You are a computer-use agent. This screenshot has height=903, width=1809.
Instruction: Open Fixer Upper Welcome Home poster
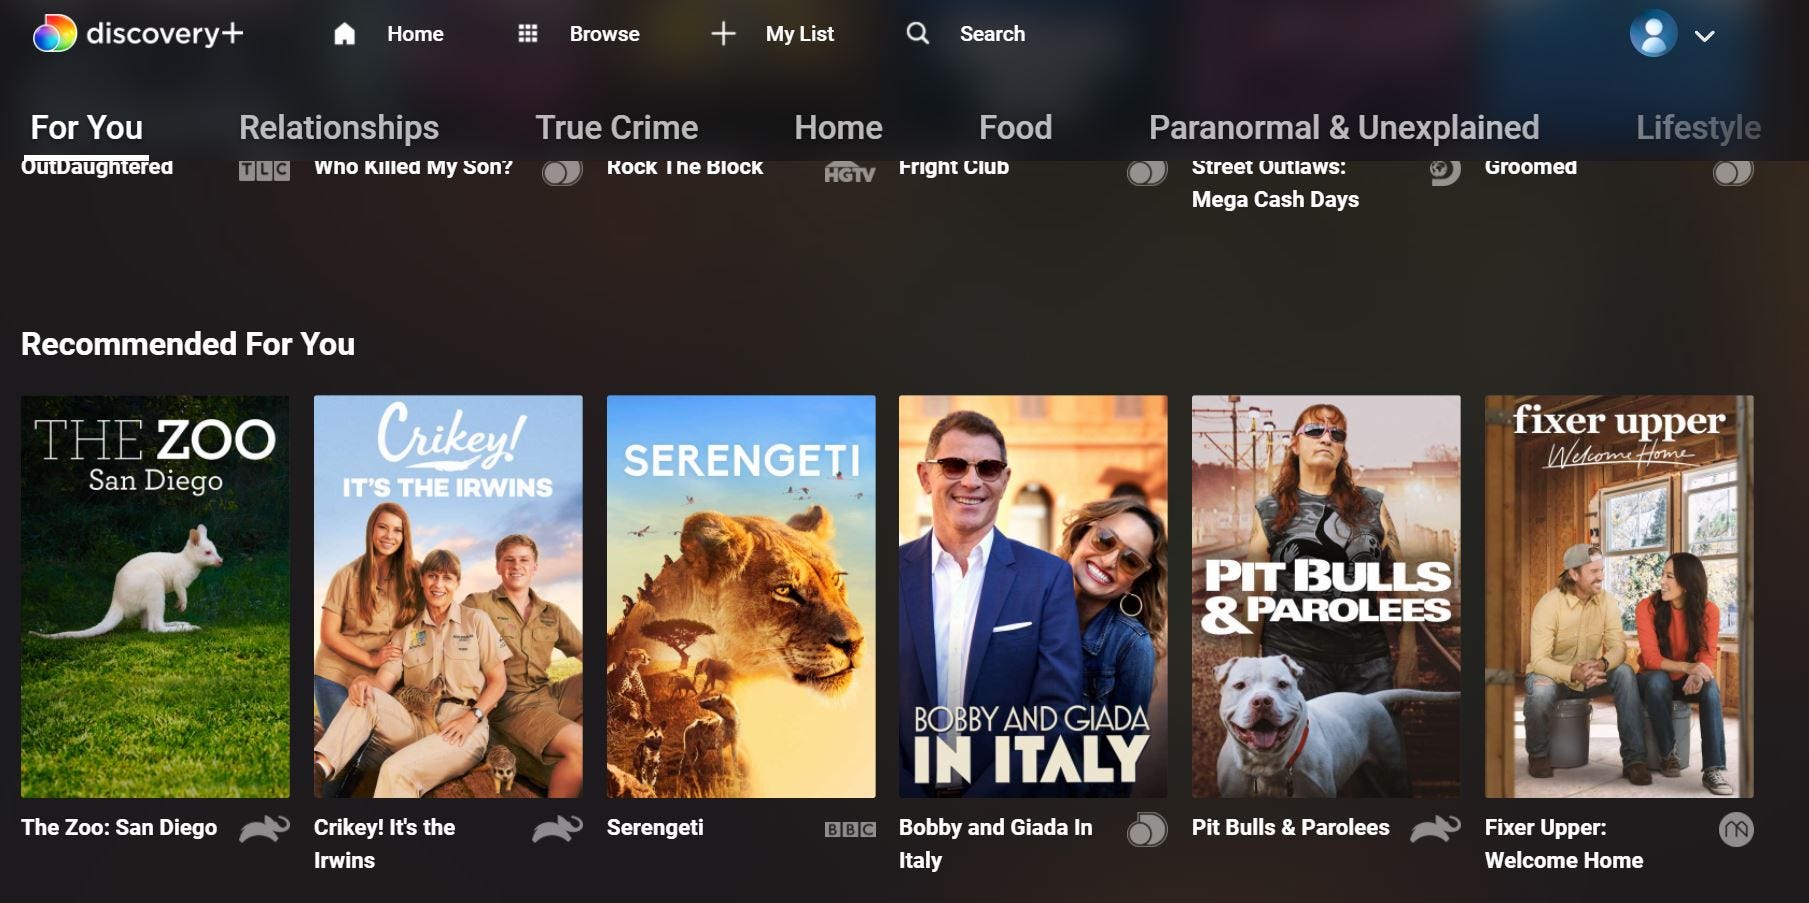click(1619, 596)
